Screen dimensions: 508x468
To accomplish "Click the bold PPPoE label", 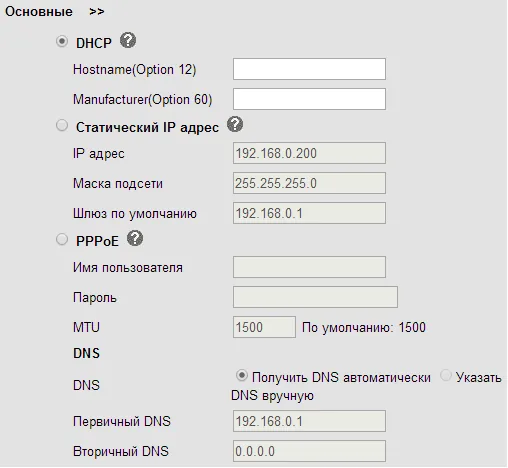I will point(97,241).
